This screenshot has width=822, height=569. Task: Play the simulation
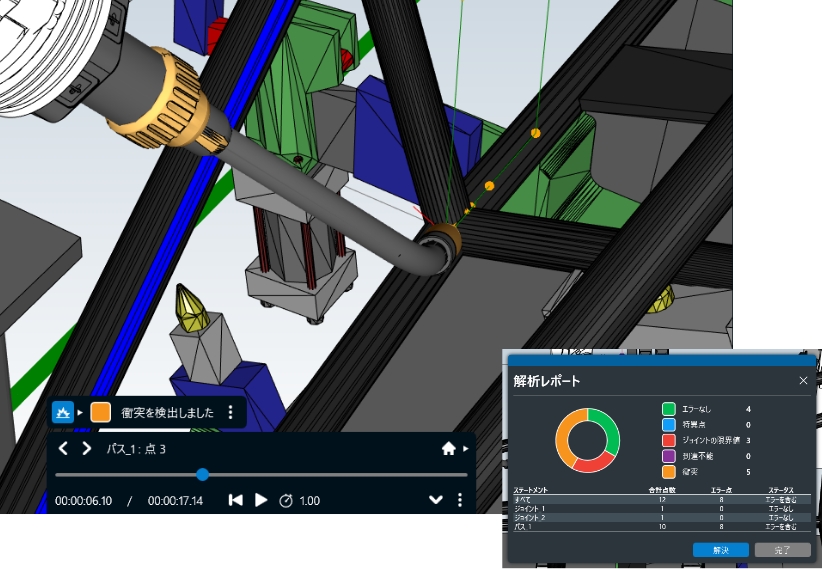[x=261, y=500]
